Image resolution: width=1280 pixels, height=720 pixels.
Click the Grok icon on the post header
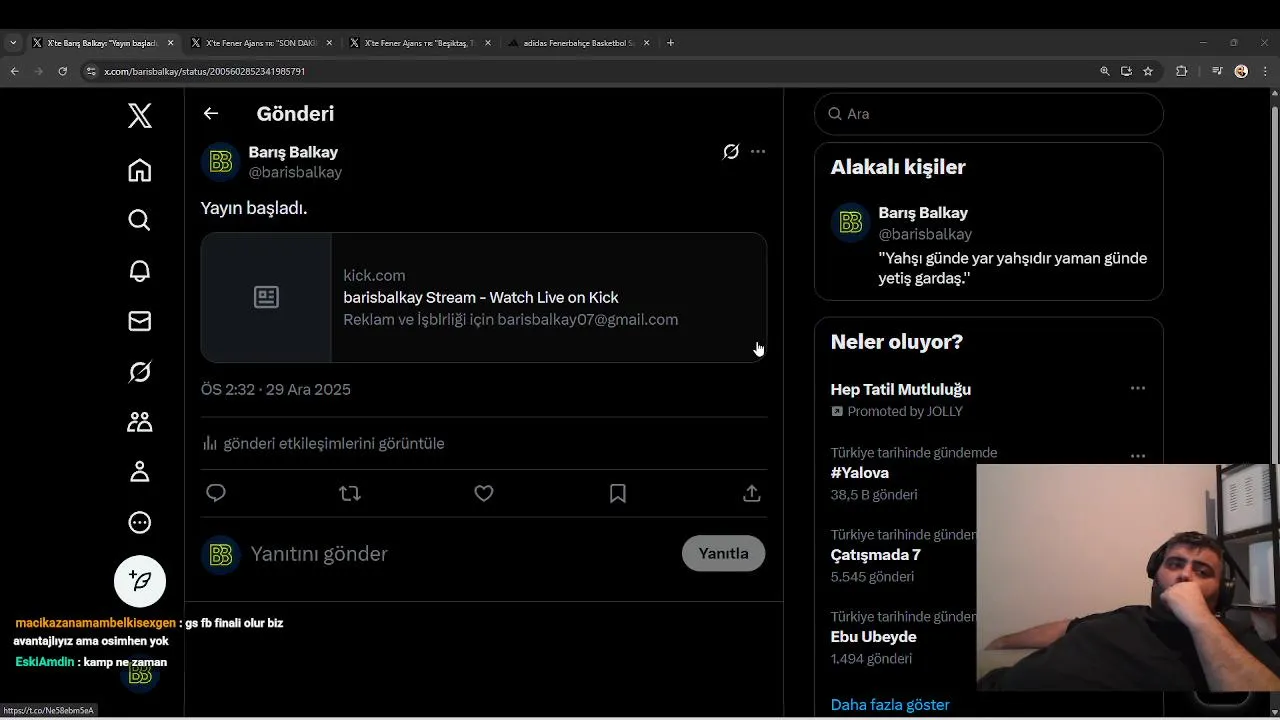731,152
